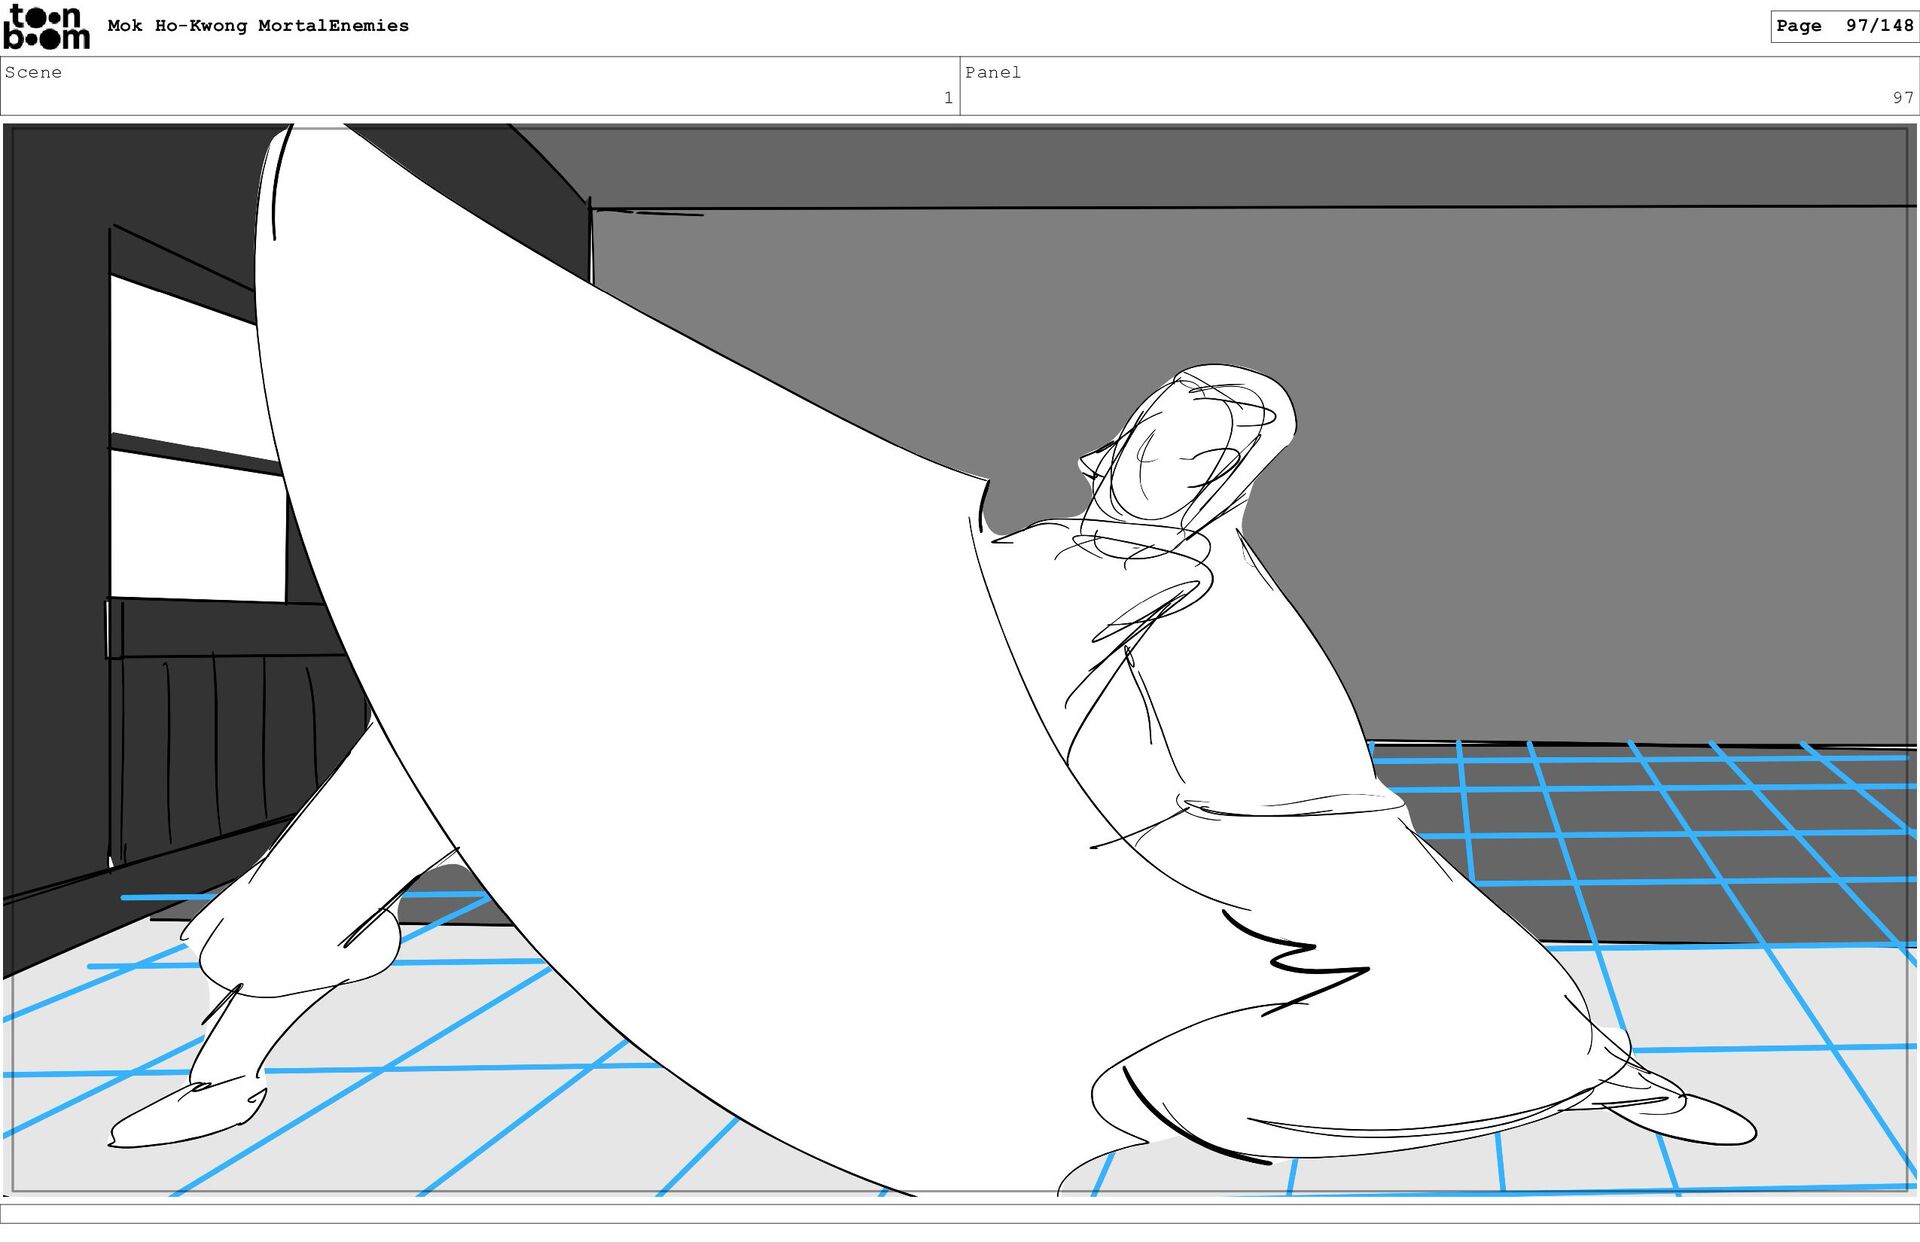Click the figure's waist sash

click(x=1290, y=808)
